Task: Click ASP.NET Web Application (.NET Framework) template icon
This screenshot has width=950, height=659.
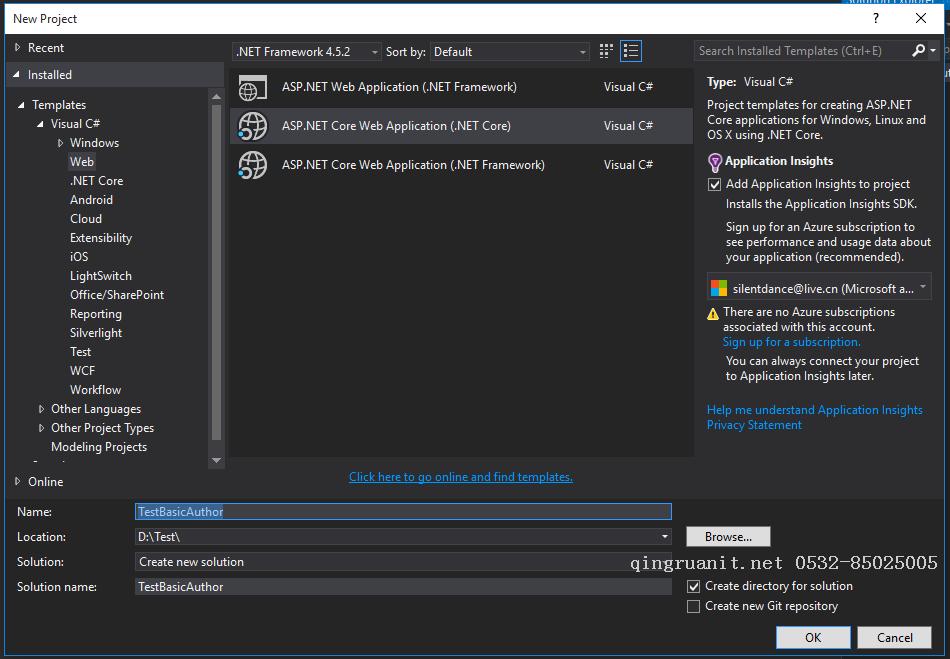Action: pyautogui.click(x=253, y=88)
